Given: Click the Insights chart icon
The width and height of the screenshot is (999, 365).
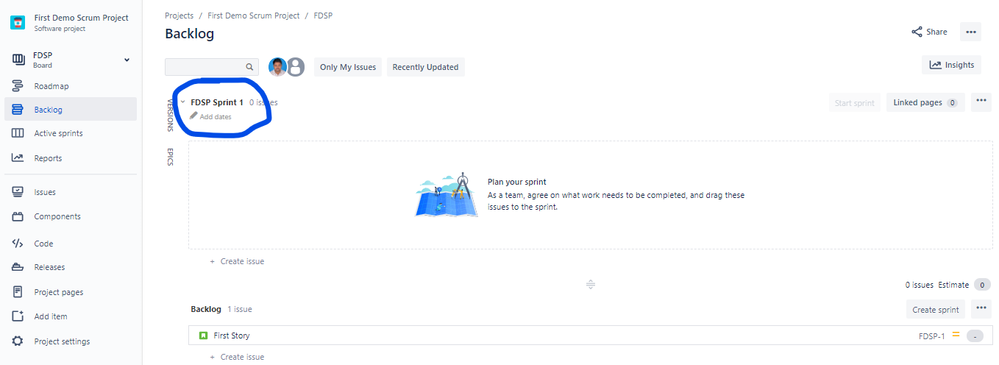Looking at the screenshot, I should tap(935, 64).
